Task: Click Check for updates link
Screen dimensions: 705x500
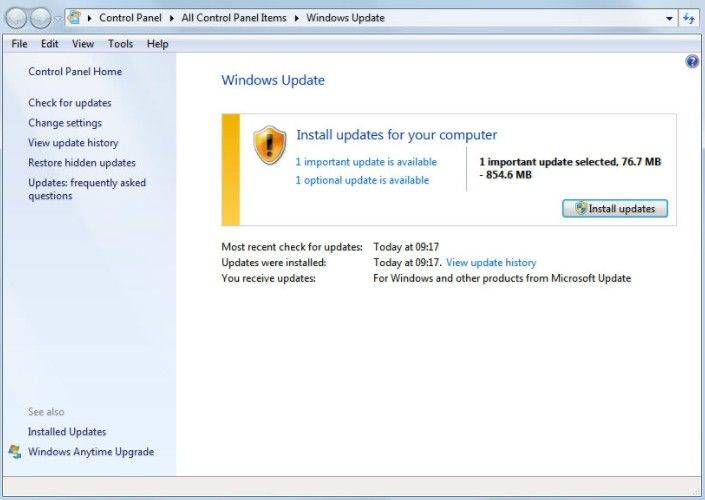Action: pyautogui.click(x=70, y=103)
